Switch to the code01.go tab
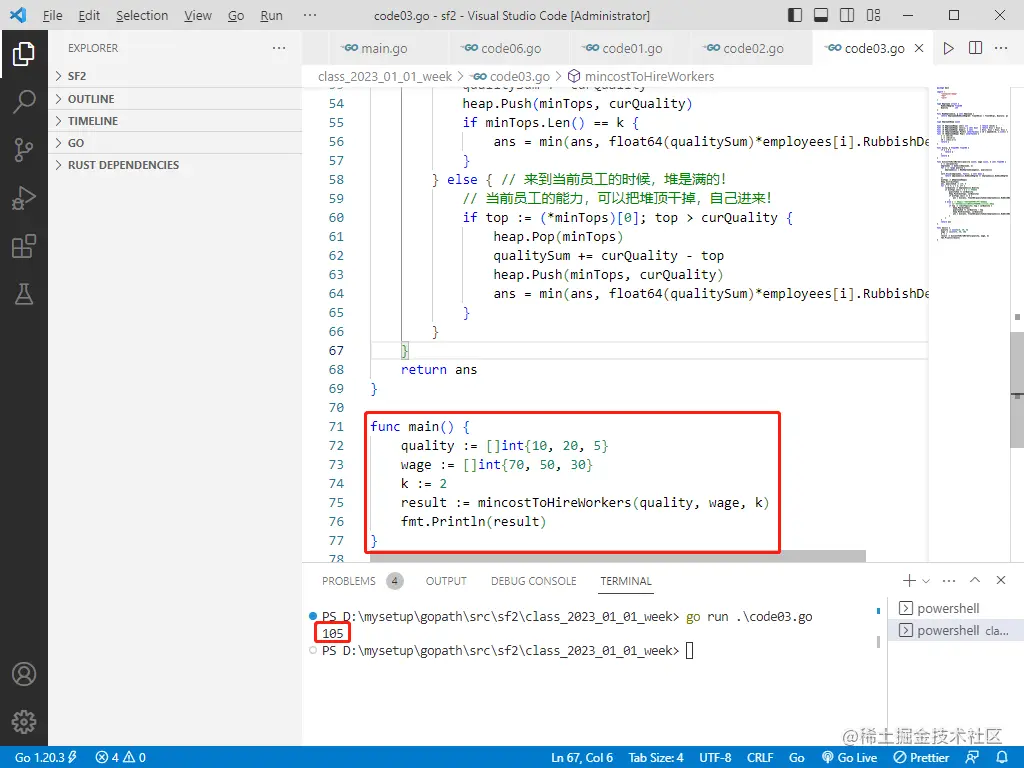 pos(632,48)
